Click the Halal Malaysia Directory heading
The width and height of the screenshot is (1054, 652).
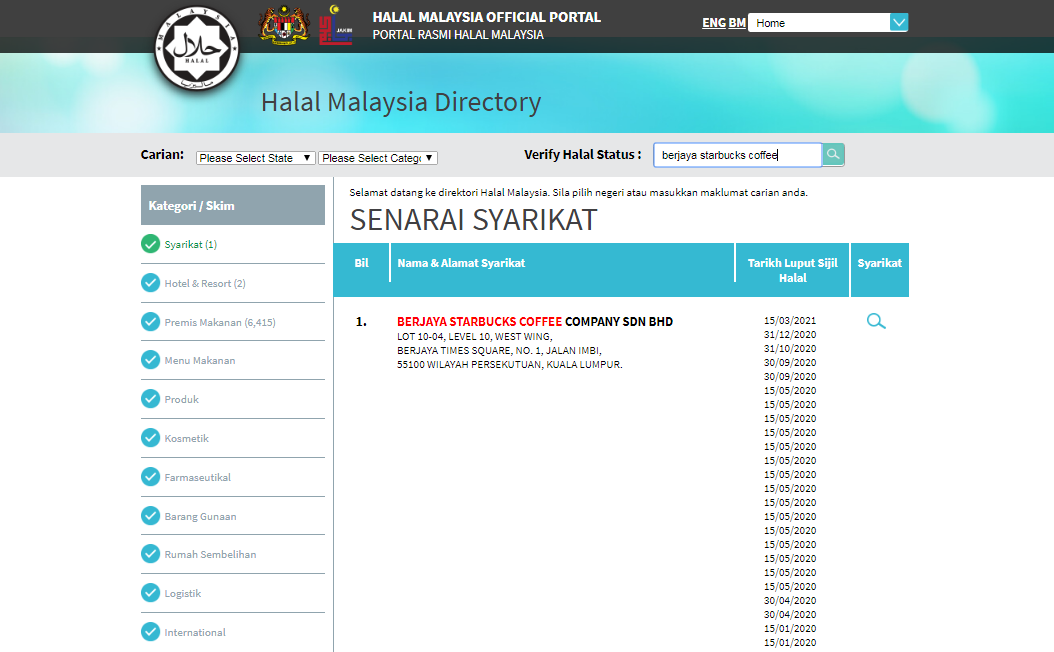click(x=401, y=102)
